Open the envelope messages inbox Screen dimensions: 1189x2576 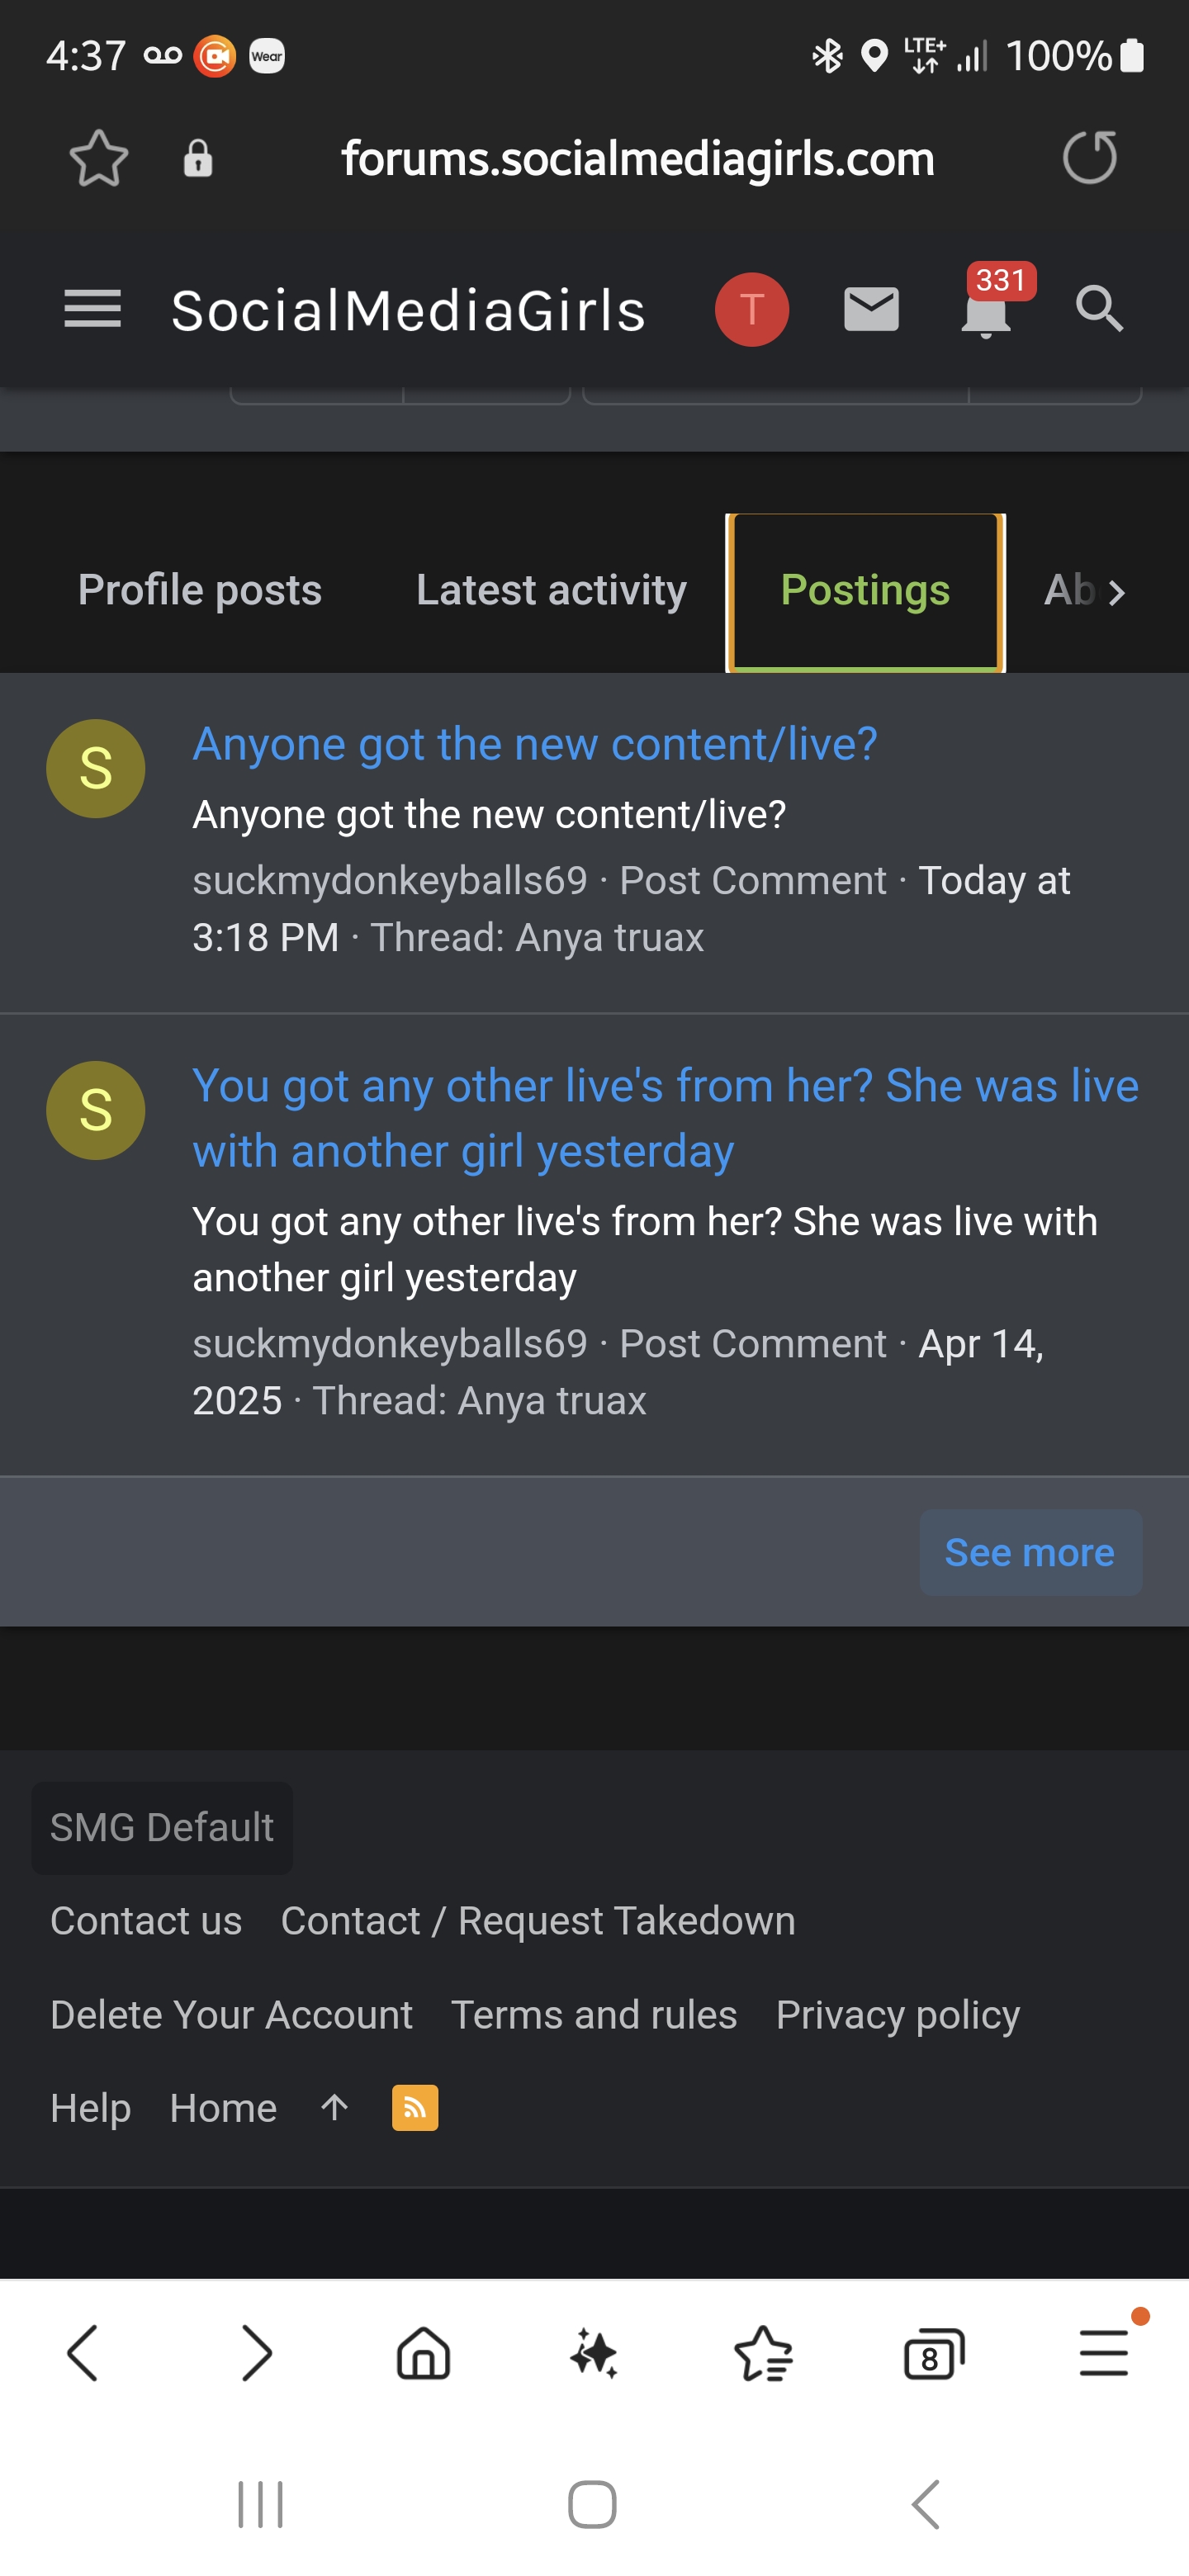click(871, 309)
